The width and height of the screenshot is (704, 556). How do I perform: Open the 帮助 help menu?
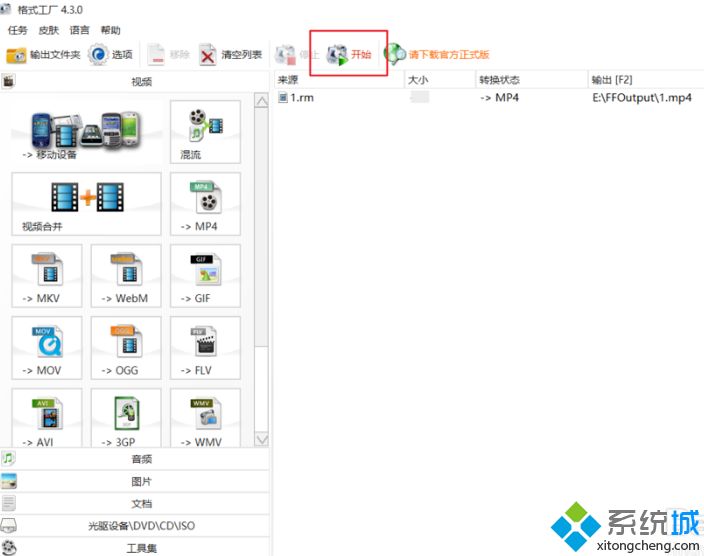110,30
